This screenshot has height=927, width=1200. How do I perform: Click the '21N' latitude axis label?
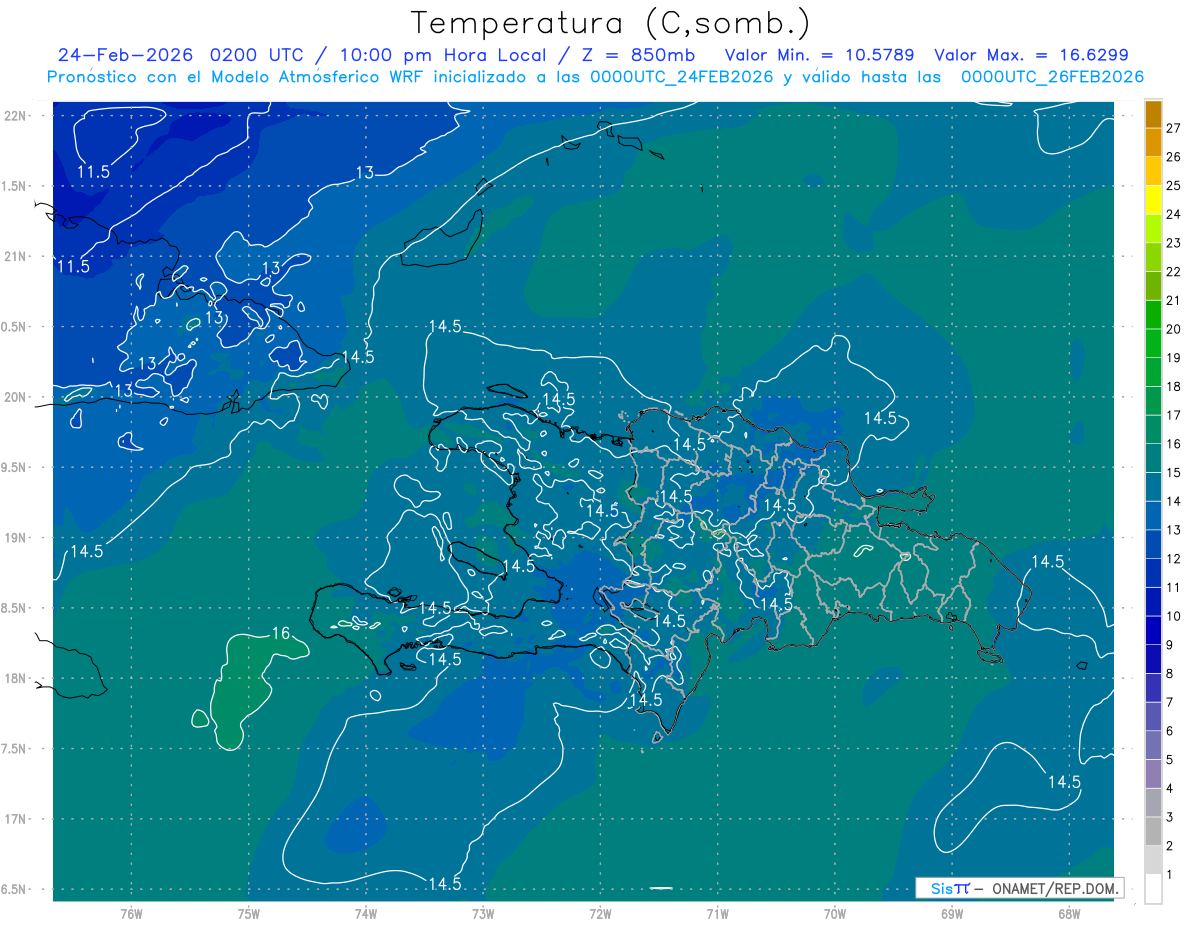click(16, 257)
